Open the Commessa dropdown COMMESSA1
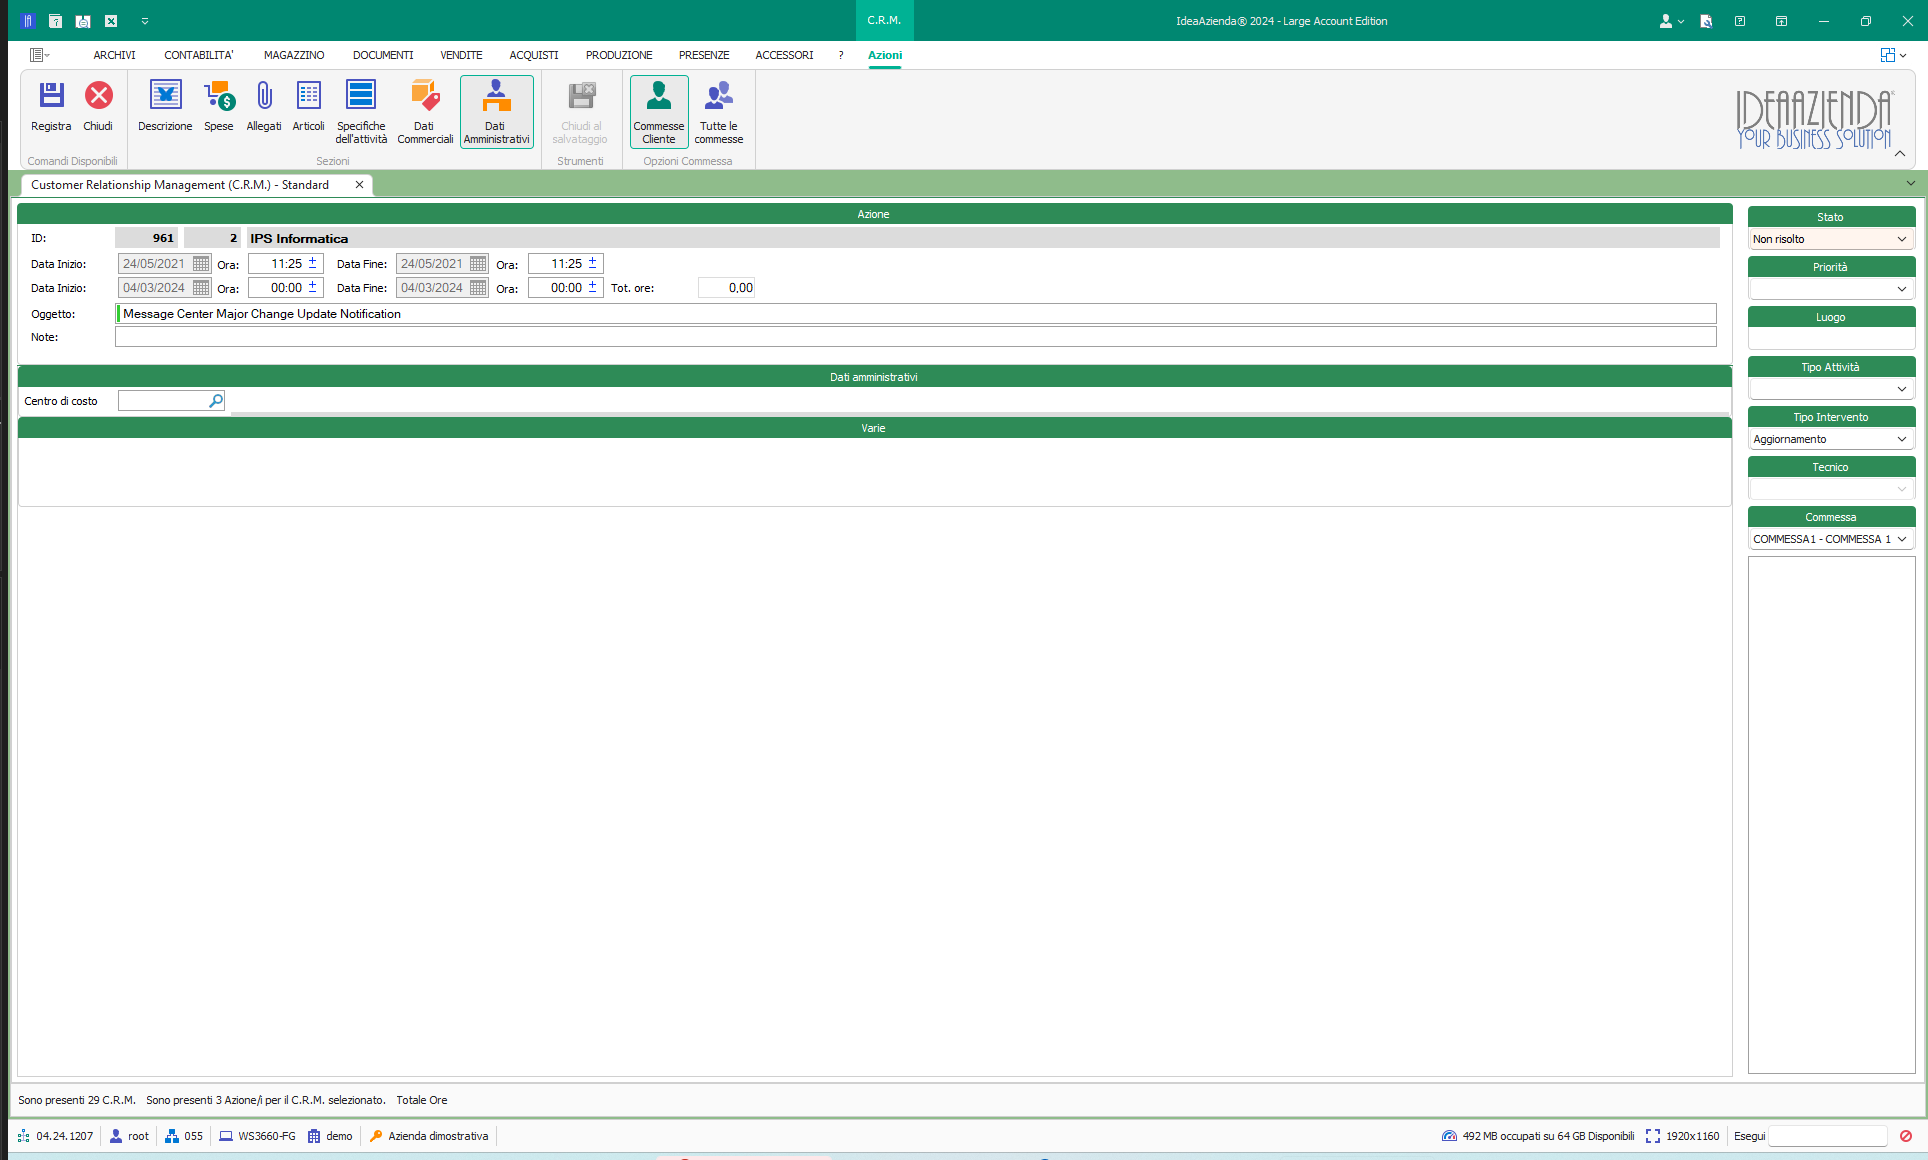Image resolution: width=1928 pixels, height=1160 pixels. point(1831,539)
